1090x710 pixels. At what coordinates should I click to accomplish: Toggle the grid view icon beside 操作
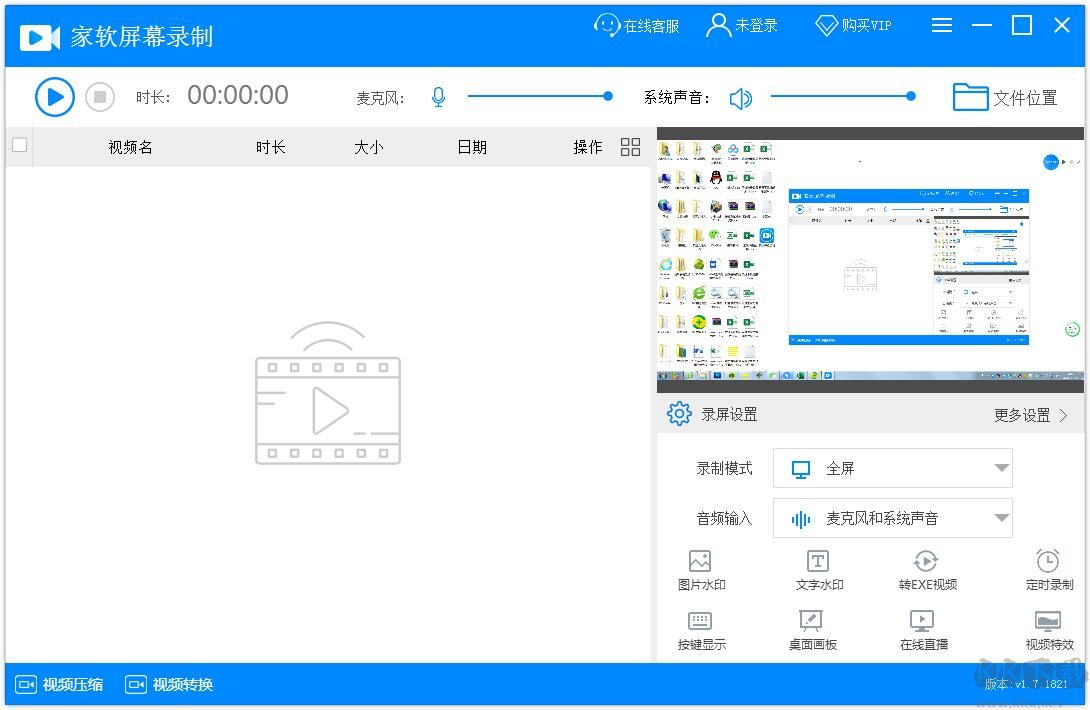click(630, 146)
